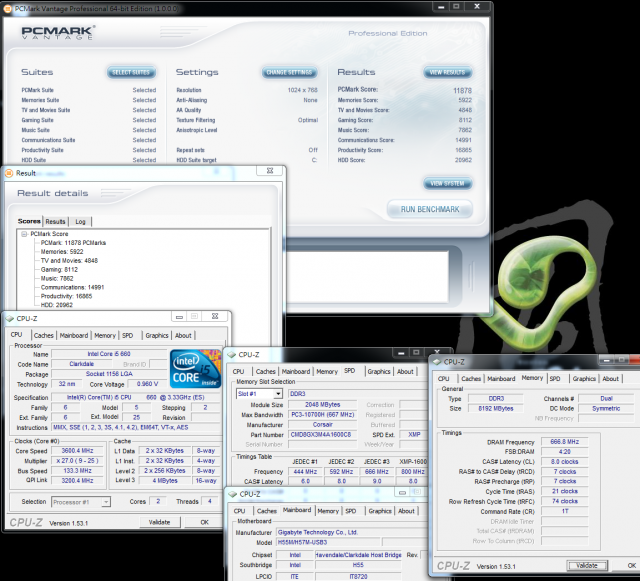This screenshot has width=640, height=581.
Task: Open Caches tab in CPU-Z CPU window
Action: click(44, 335)
